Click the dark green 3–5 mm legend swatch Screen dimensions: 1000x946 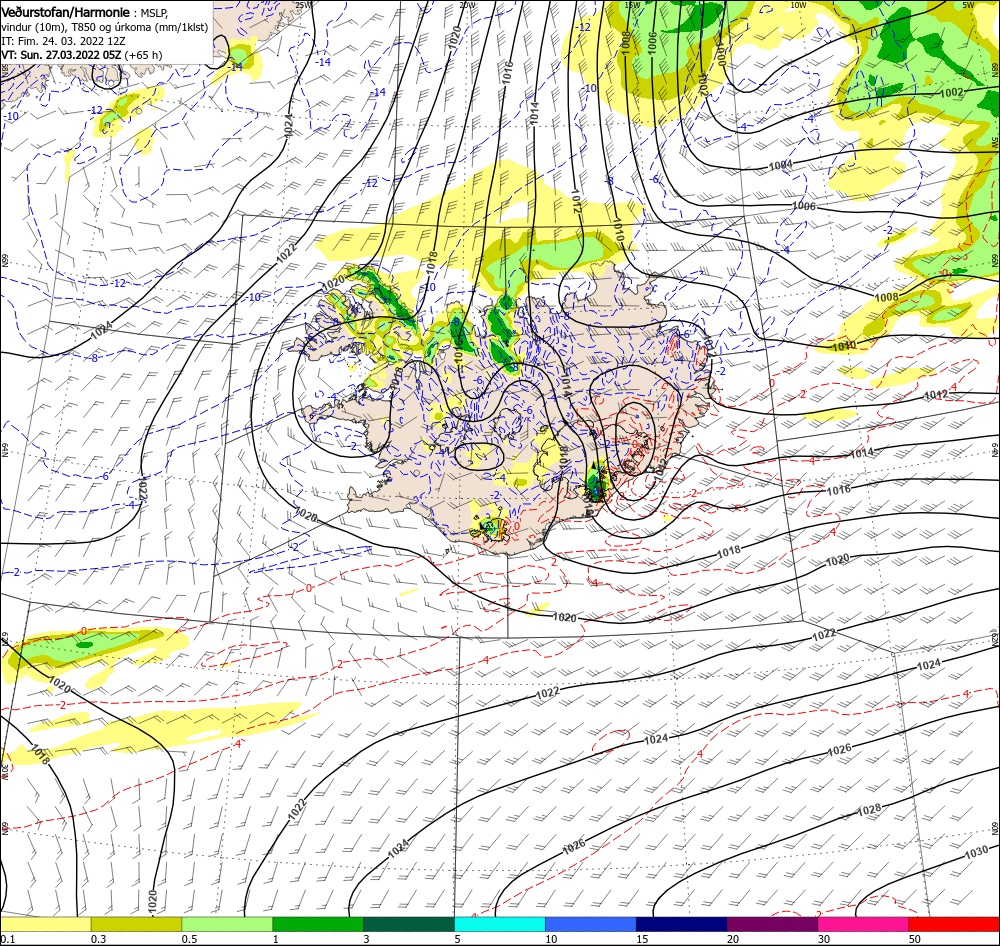pos(409,924)
